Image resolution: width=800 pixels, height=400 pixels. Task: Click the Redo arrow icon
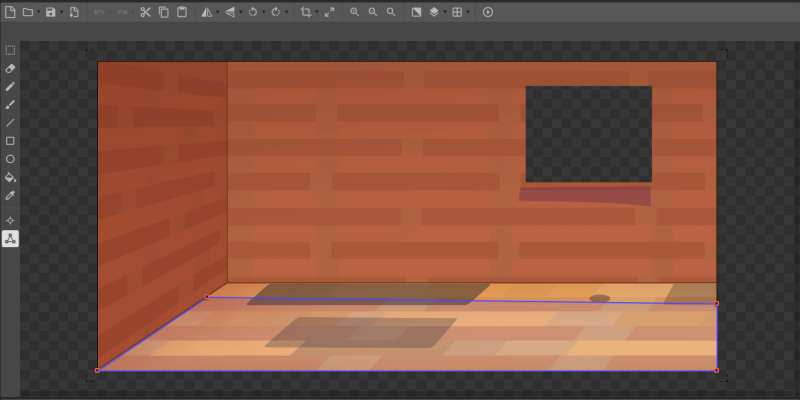[122, 12]
